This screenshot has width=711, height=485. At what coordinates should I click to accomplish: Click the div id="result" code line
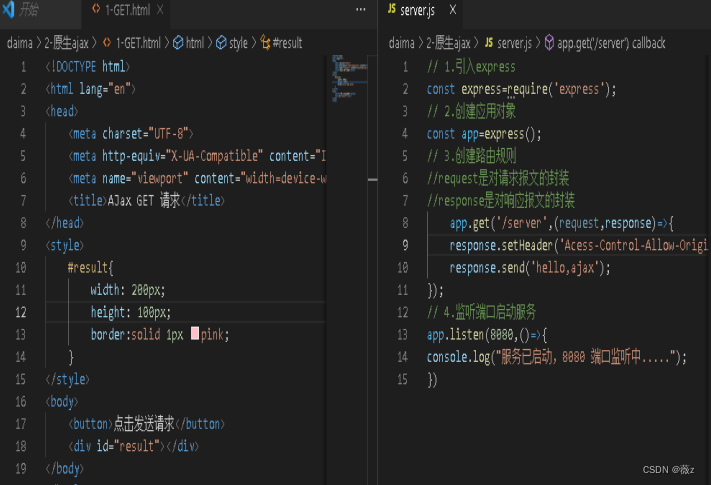click(x=133, y=446)
